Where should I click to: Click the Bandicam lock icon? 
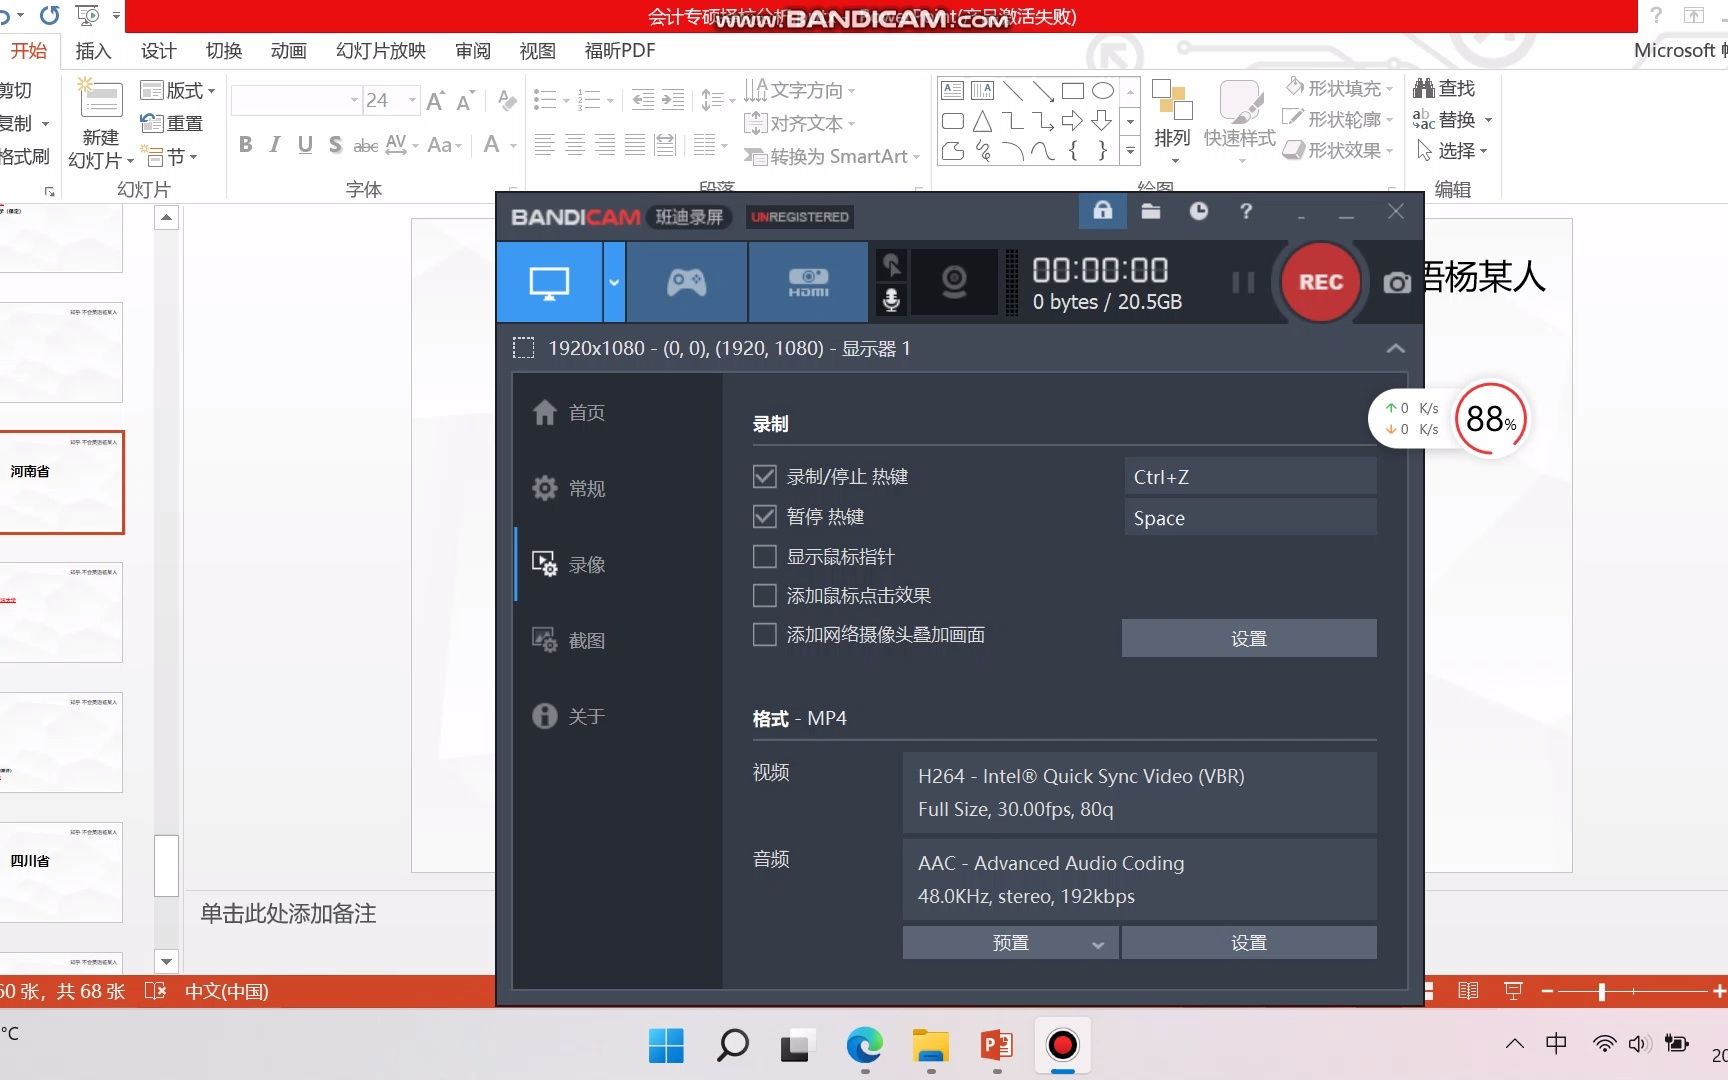pos(1102,211)
